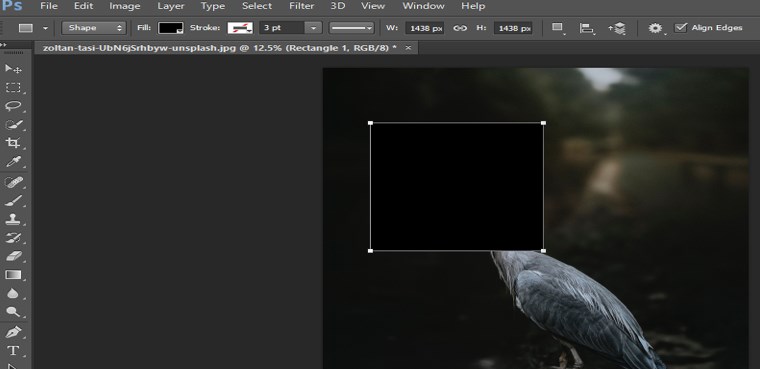Open the Fill color swatch
This screenshot has width=760, height=369.
(171, 28)
